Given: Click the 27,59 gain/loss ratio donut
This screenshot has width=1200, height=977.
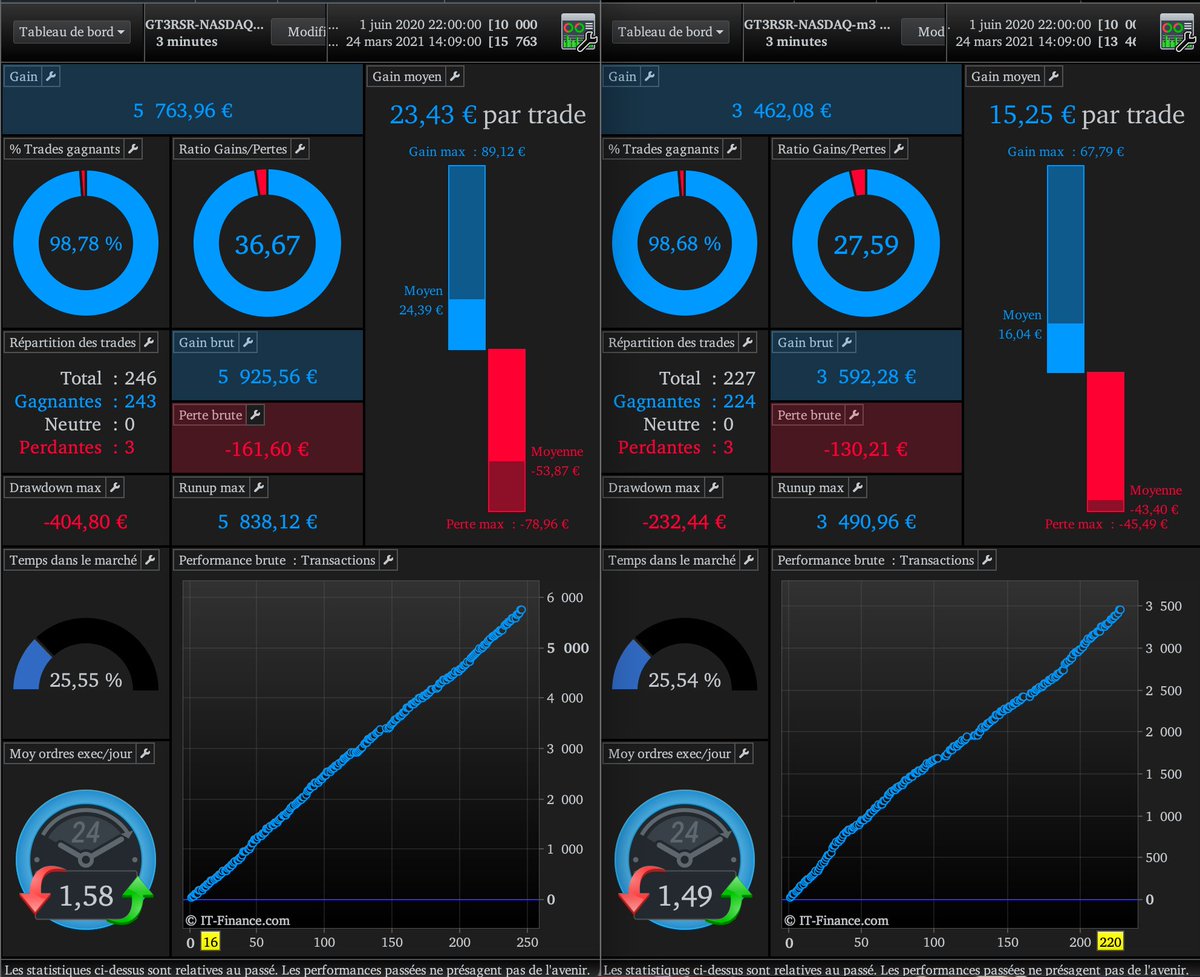Looking at the screenshot, I should (x=866, y=243).
